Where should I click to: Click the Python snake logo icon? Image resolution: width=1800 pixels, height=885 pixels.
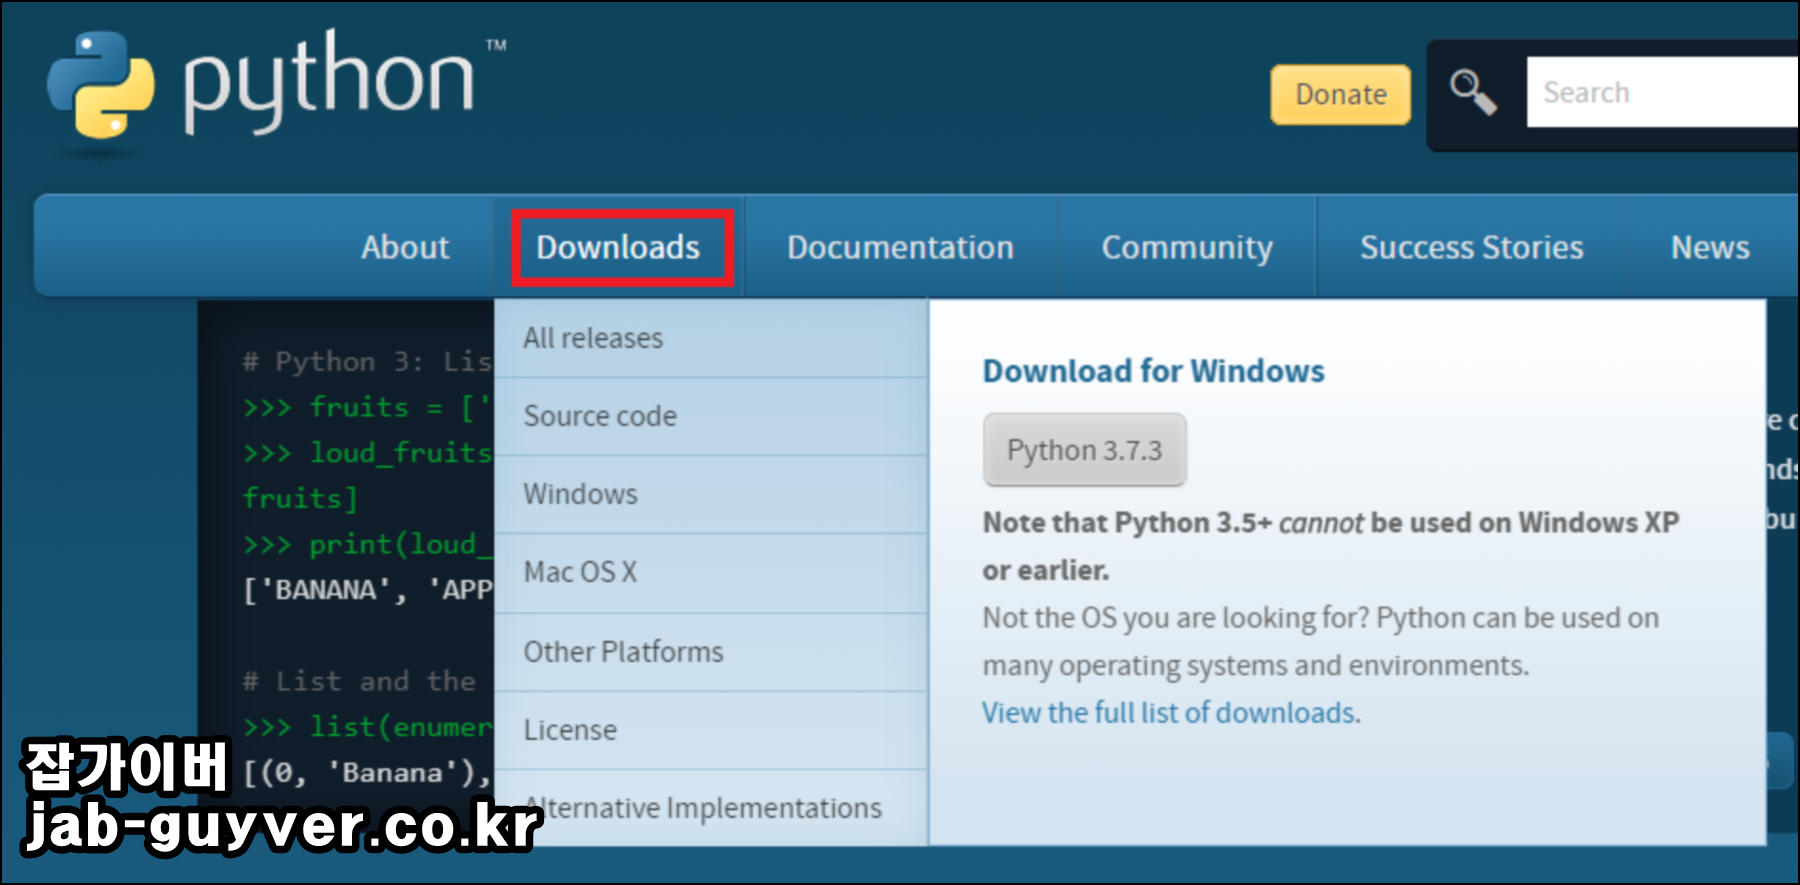tap(101, 86)
